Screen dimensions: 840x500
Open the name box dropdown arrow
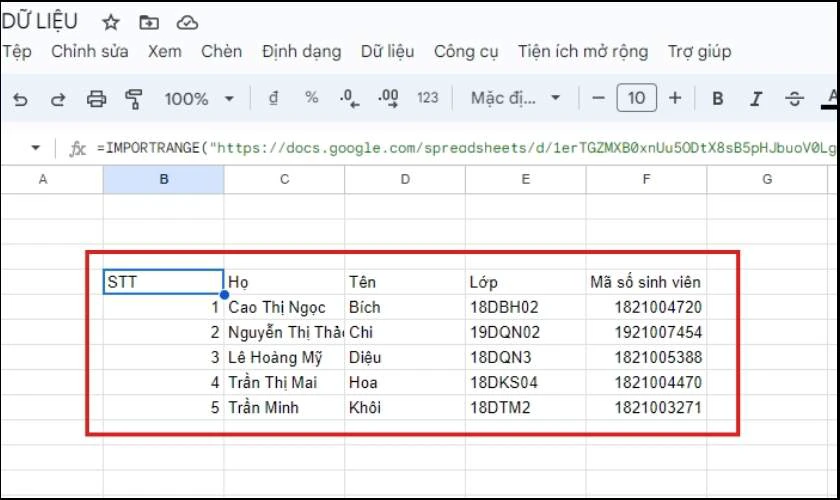[x=35, y=147]
